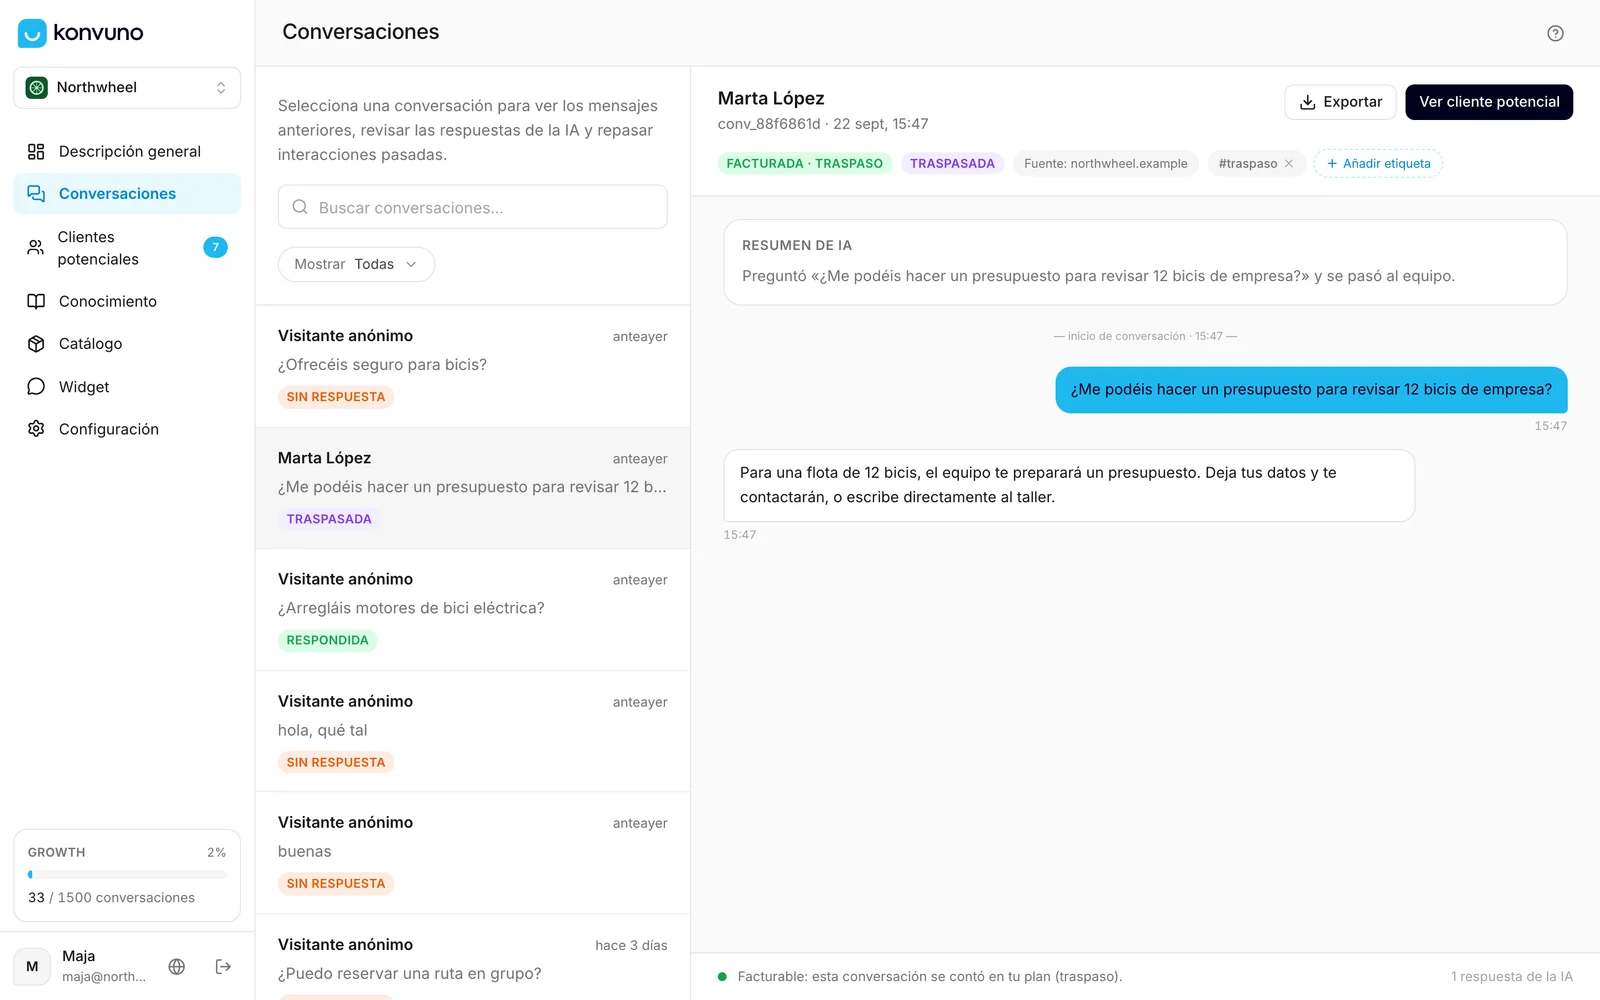The height and width of the screenshot is (1000, 1600).
Task: Open the Catálogo page
Action: click(x=127, y=344)
